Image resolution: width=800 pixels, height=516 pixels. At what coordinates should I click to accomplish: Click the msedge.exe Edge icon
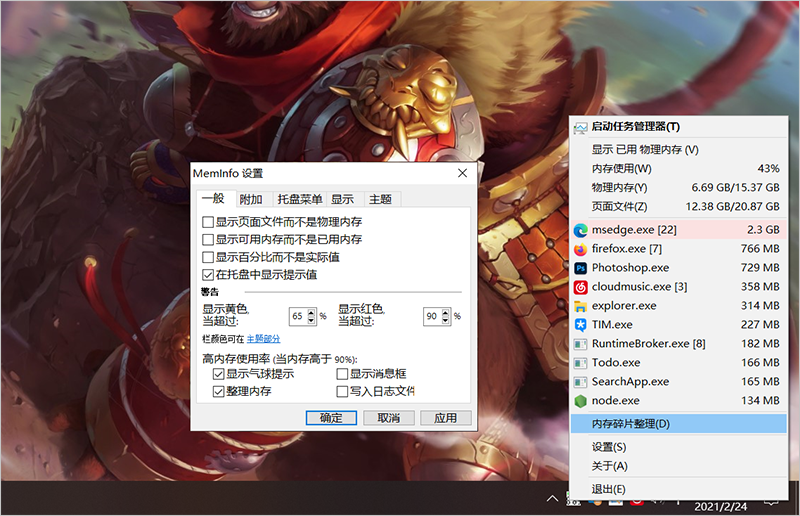pyautogui.click(x=581, y=231)
